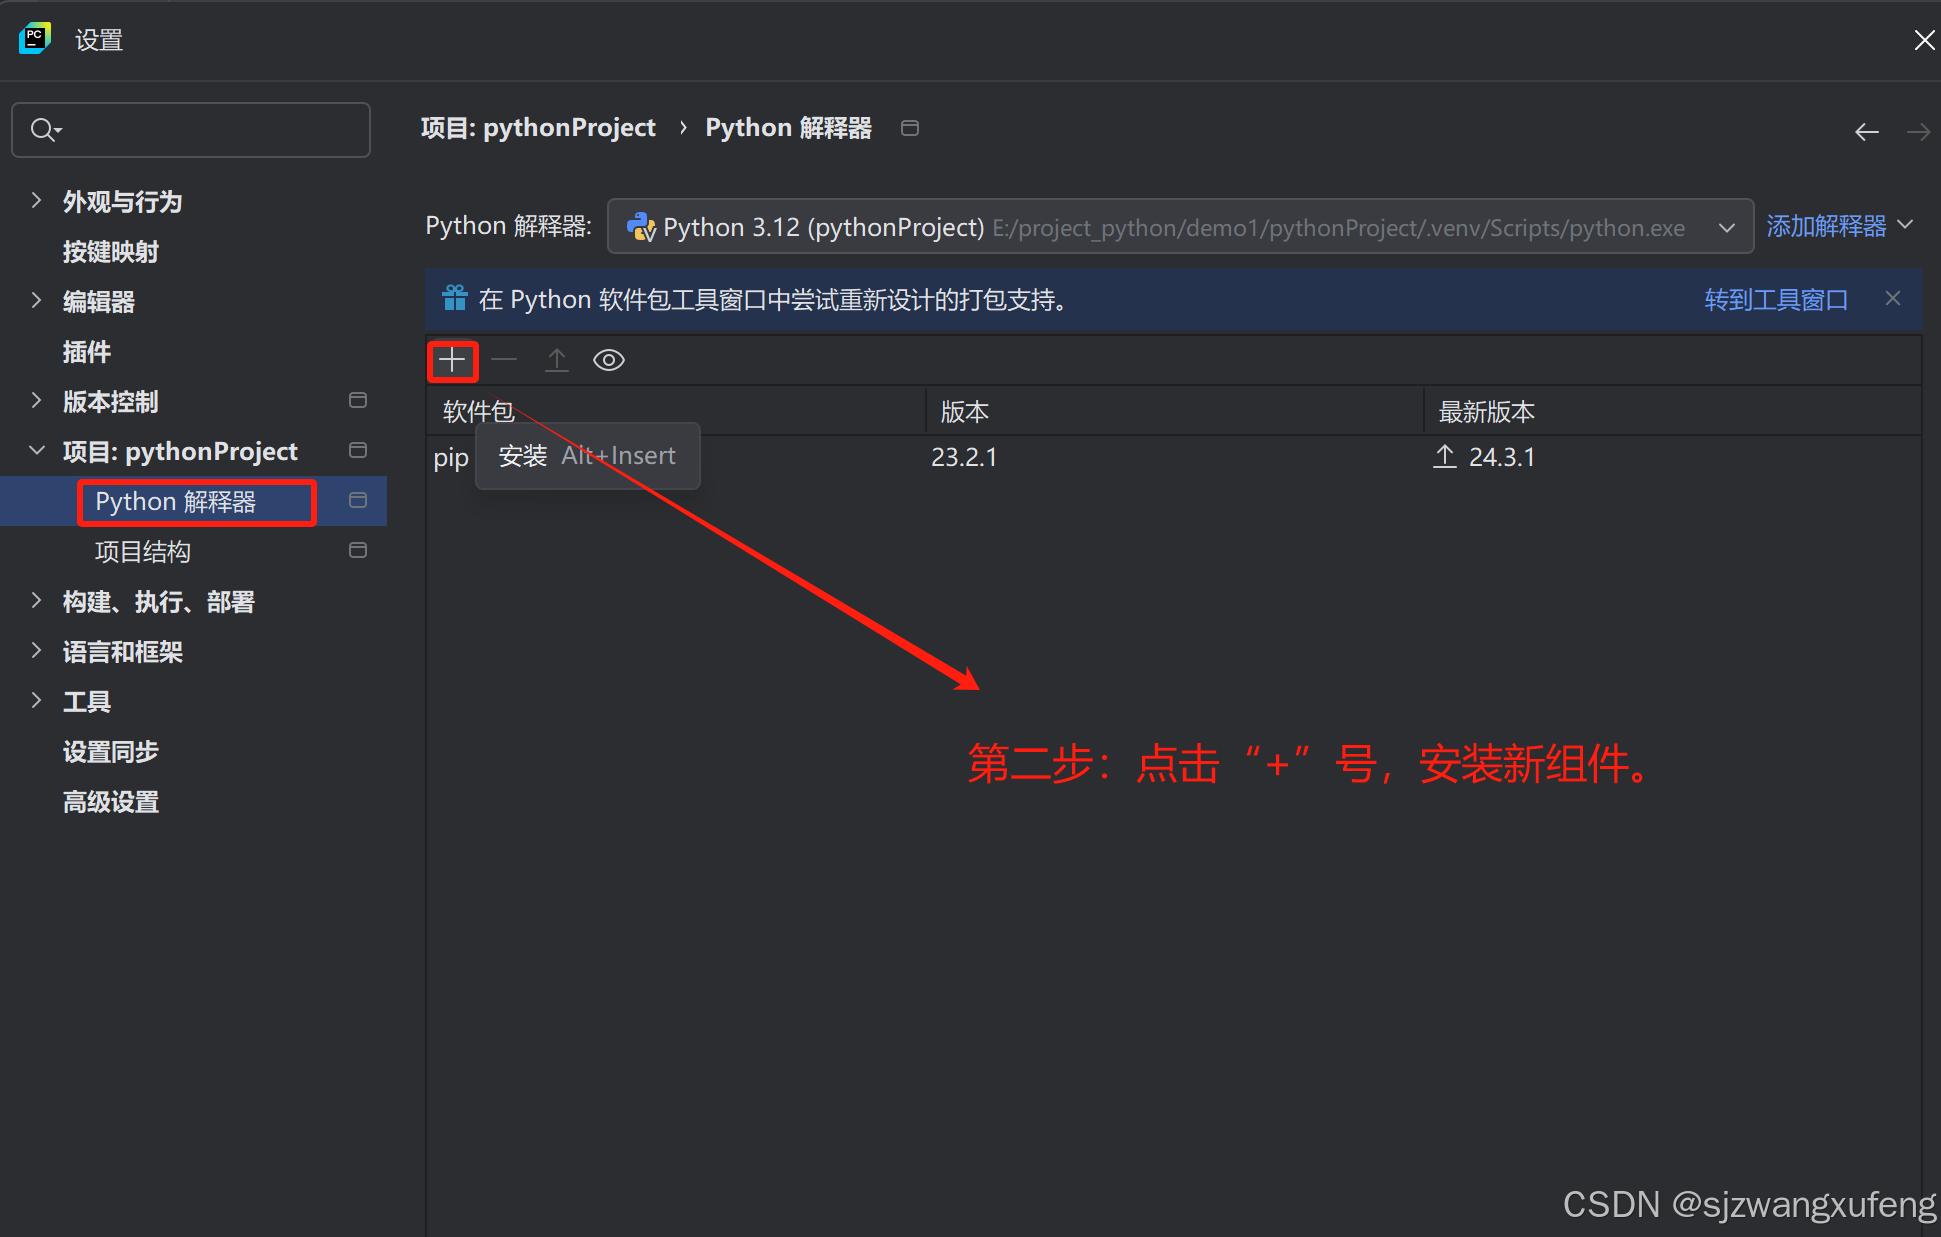Open the Python 3.12 interpreter dropdown
Viewport: 1941px width, 1237px height.
pos(1726,227)
